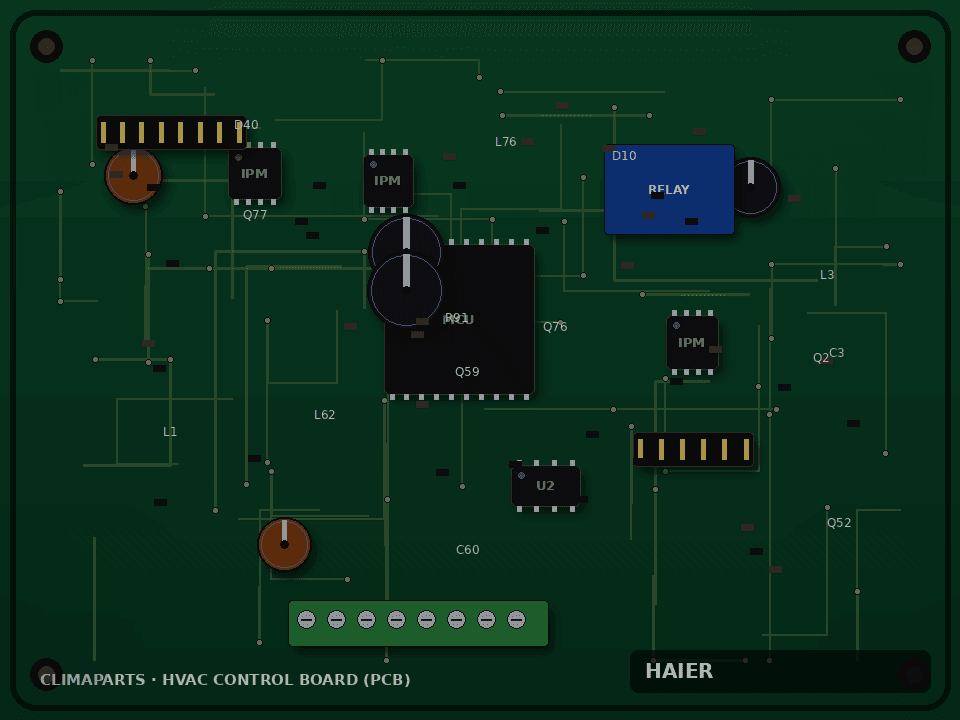The height and width of the screenshot is (720, 960).
Task: Select the brown capacitor under the eight-pin header
Action: (x=133, y=176)
